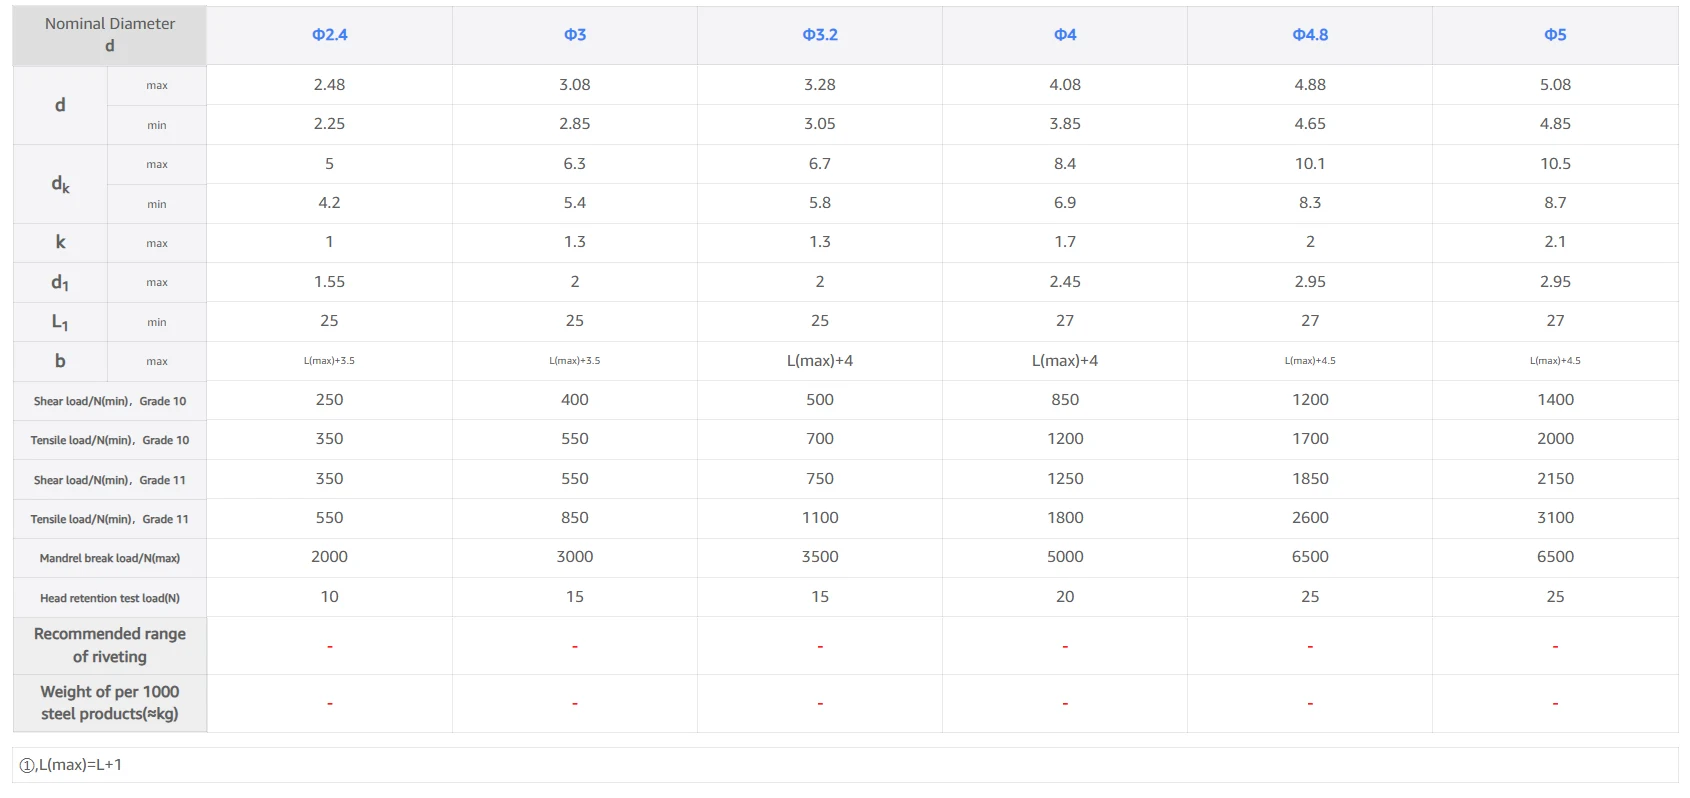Select the 'Recommended range of riveting' label
This screenshot has height=798, width=1690.
tap(110, 645)
